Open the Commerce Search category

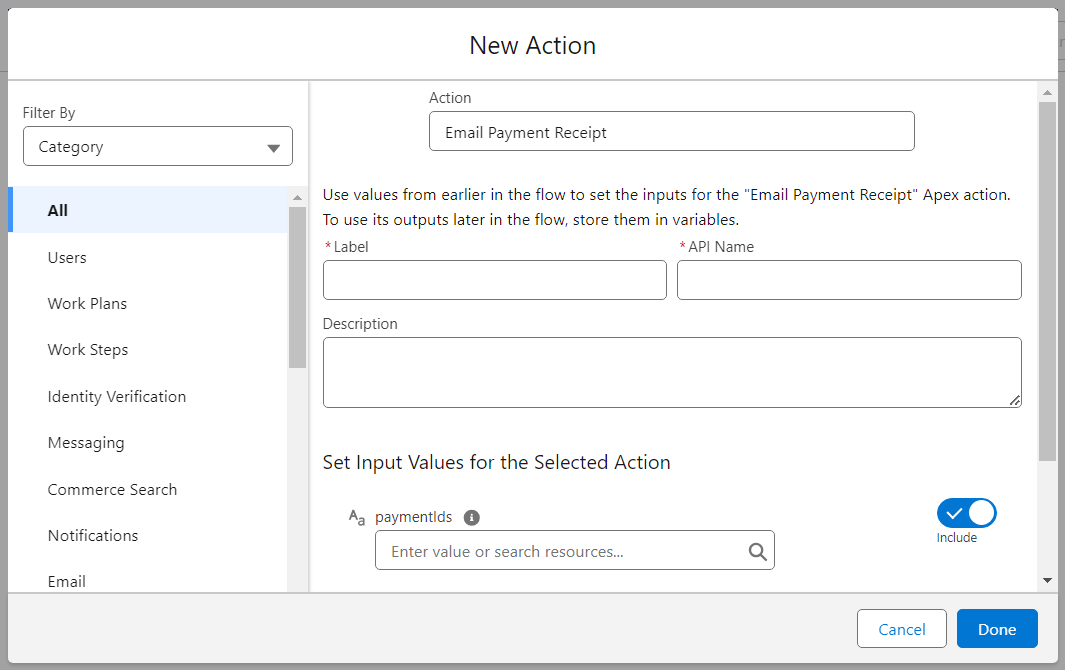[x=112, y=490]
